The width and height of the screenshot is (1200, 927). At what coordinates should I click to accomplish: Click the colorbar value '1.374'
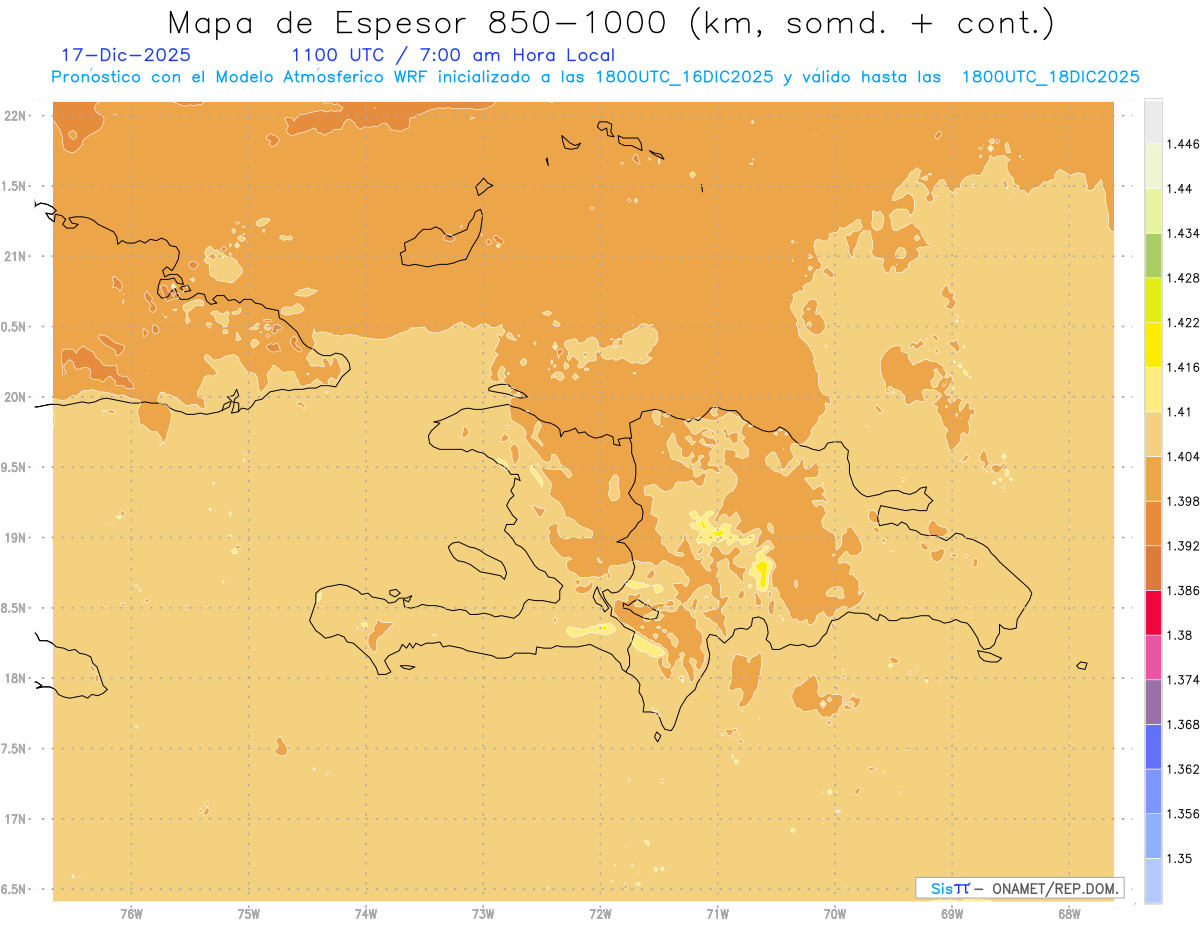pyautogui.click(x=1183, y=680)
